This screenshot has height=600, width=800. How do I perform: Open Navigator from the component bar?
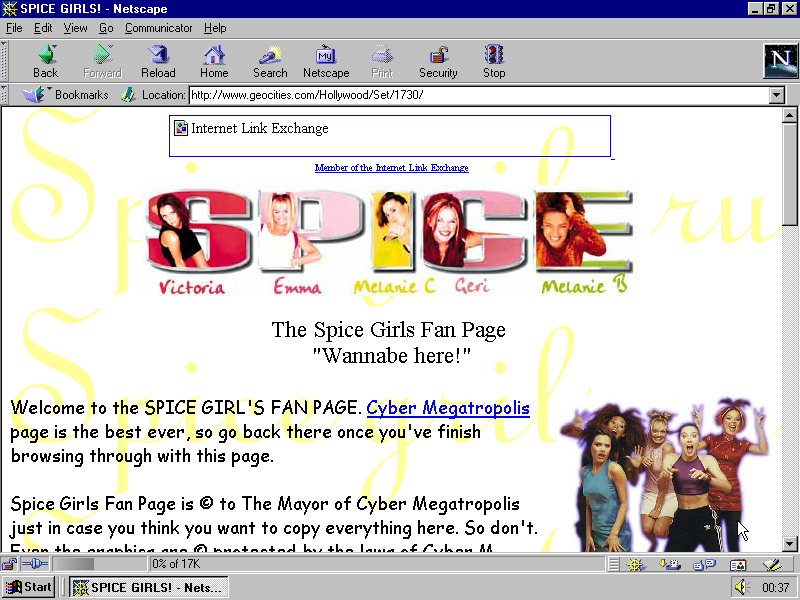click(x=635, y=564)
